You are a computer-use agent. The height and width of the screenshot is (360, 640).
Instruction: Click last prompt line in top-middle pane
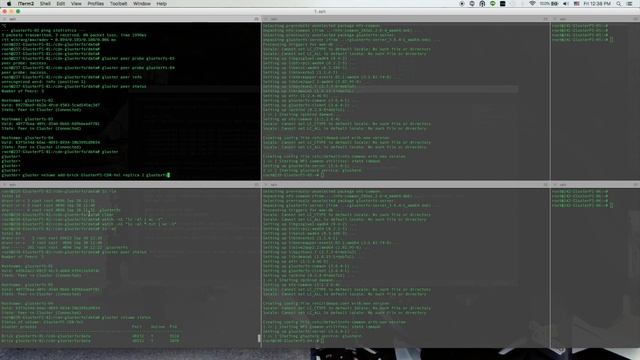pyautogui.click(x=293, y=175)
